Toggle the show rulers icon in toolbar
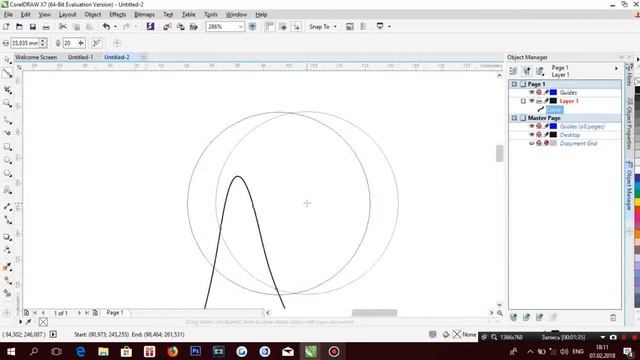This screenshot has width=640, height=360. 269,27
